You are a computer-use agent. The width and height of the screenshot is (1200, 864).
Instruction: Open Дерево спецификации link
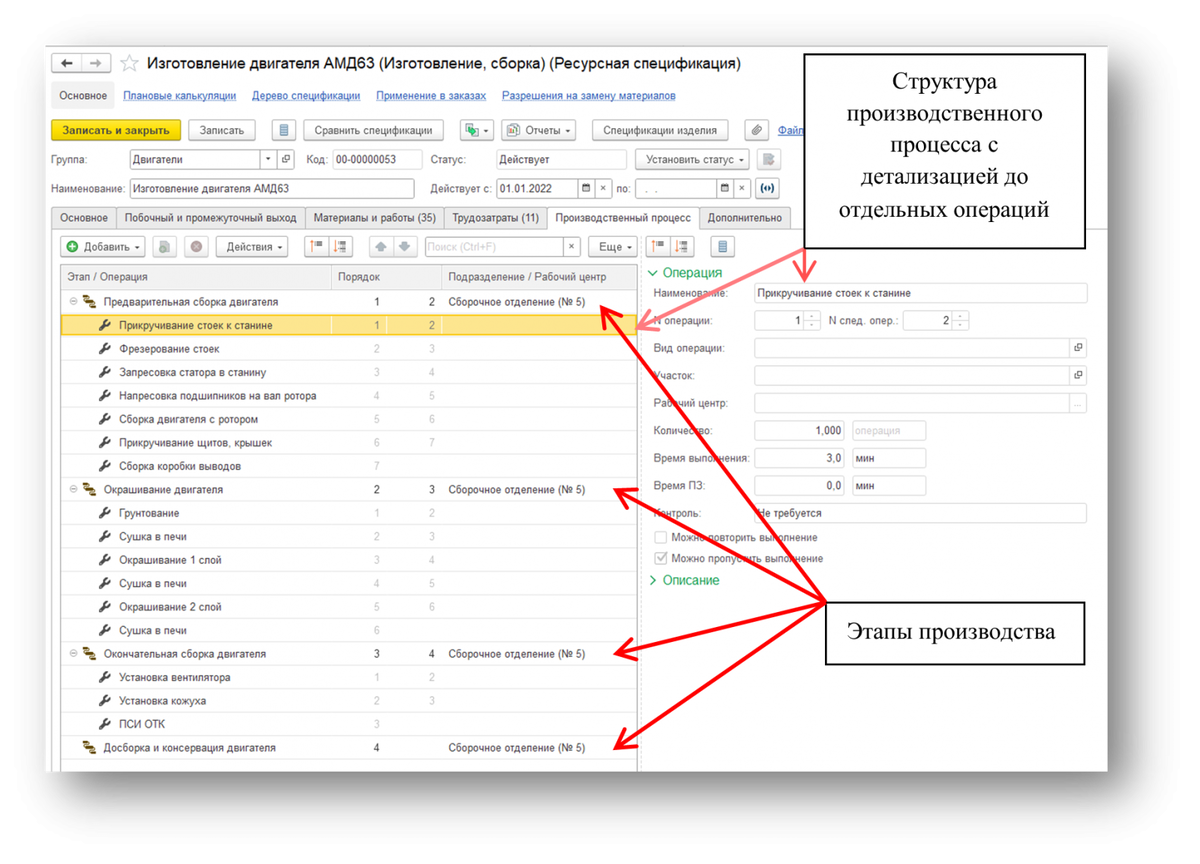(306, 96)
